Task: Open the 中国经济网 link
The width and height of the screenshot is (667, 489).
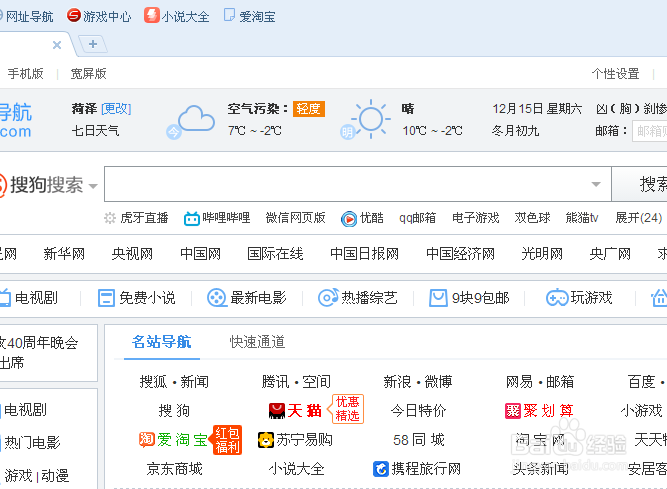Action: (460, 254)
